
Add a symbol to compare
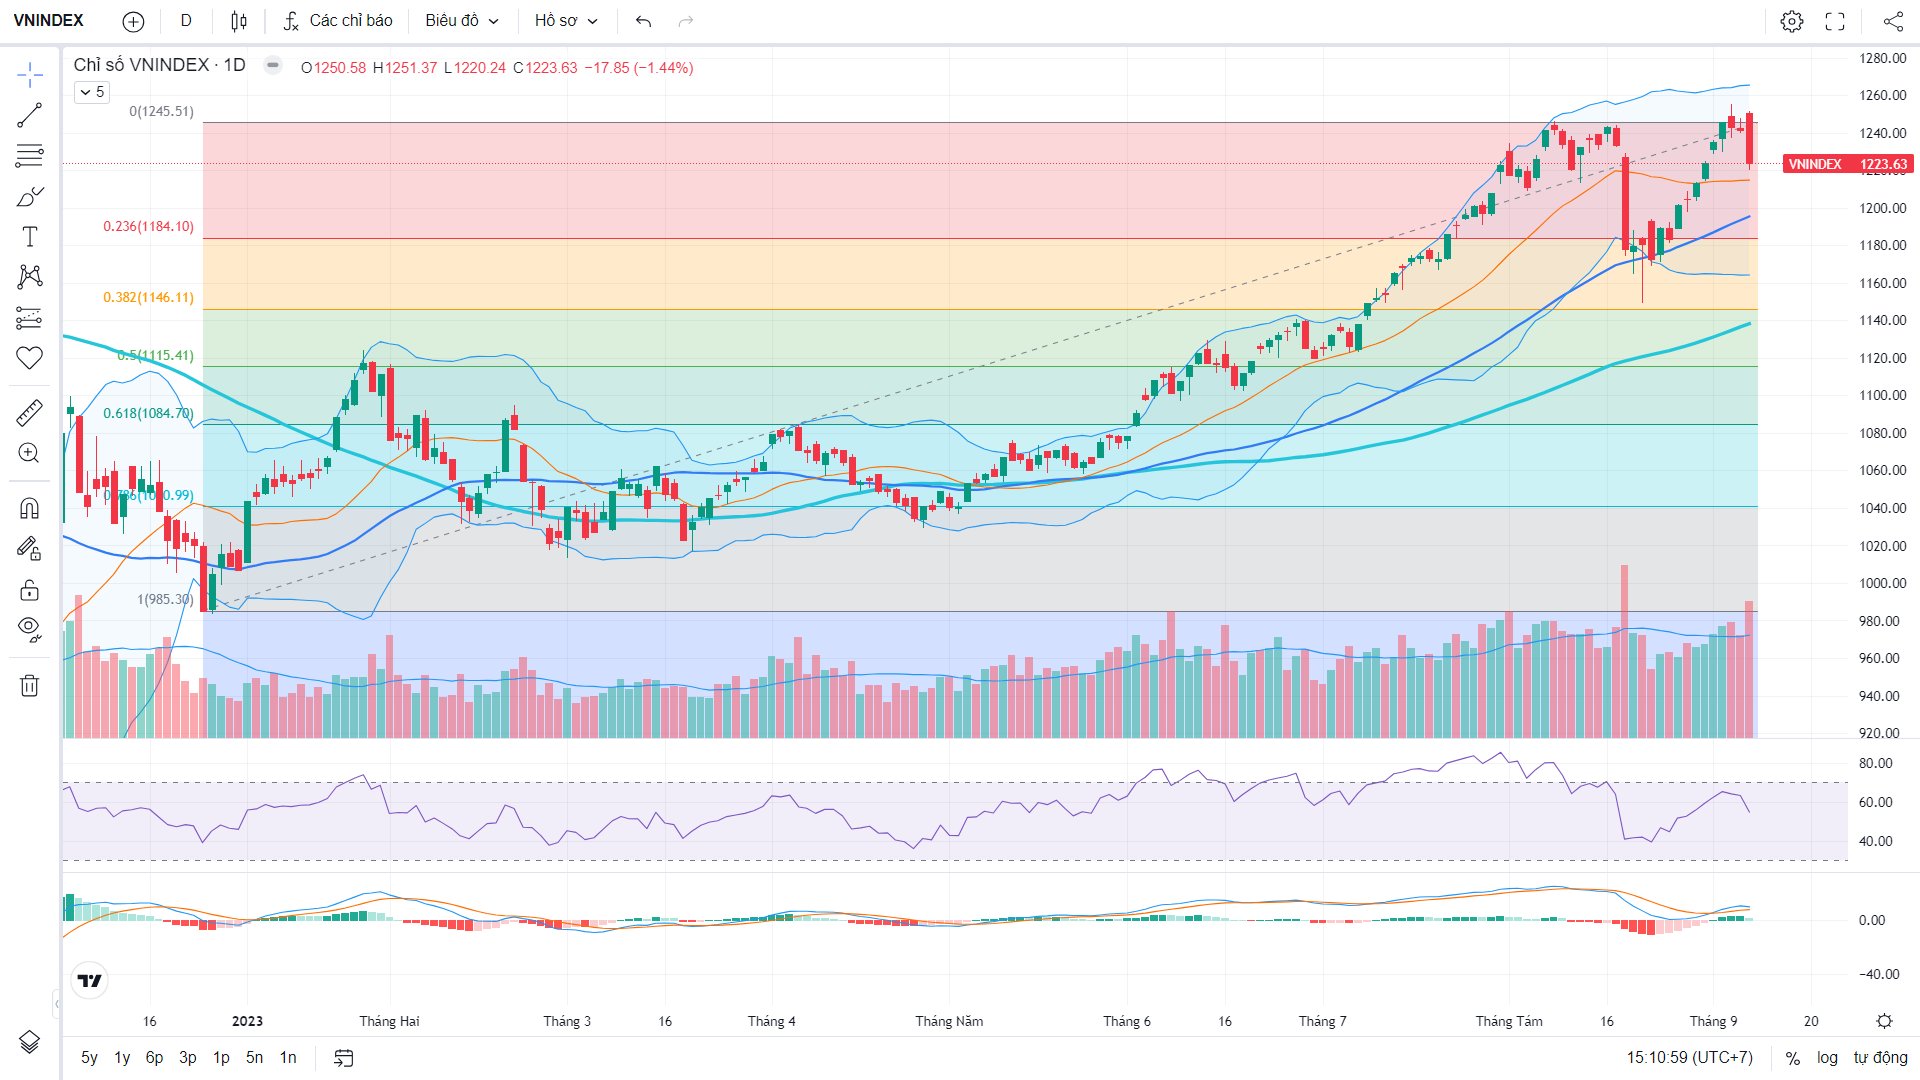point(133,21)
